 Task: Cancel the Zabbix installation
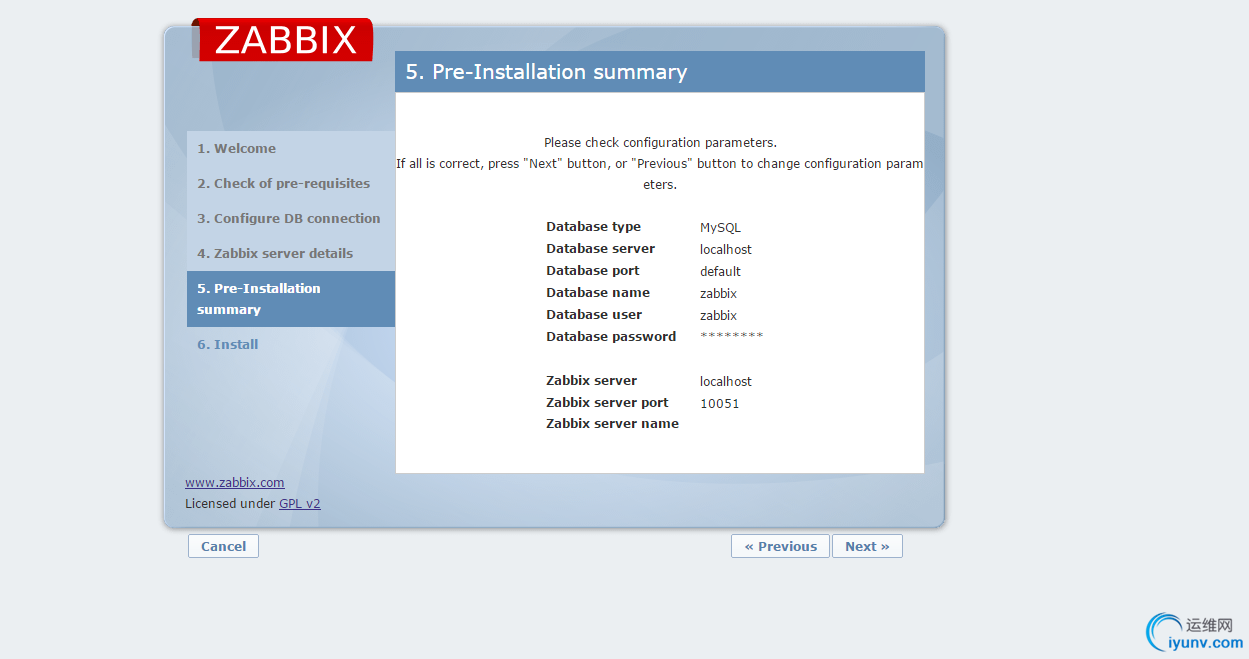223,546
